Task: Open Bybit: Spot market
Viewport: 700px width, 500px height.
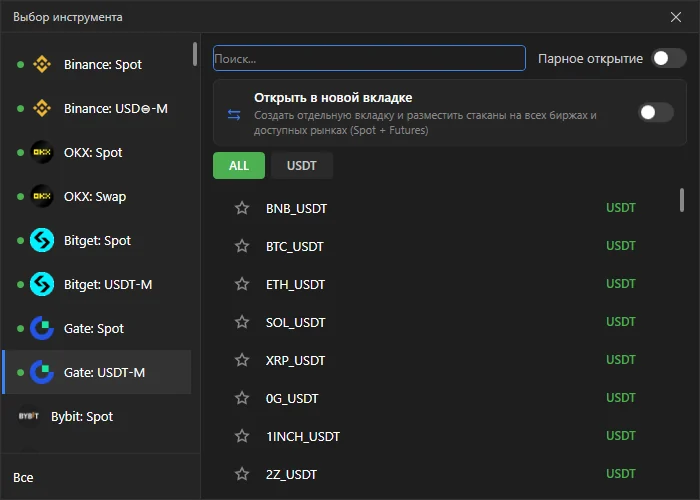Action: [x=97, y=416]
